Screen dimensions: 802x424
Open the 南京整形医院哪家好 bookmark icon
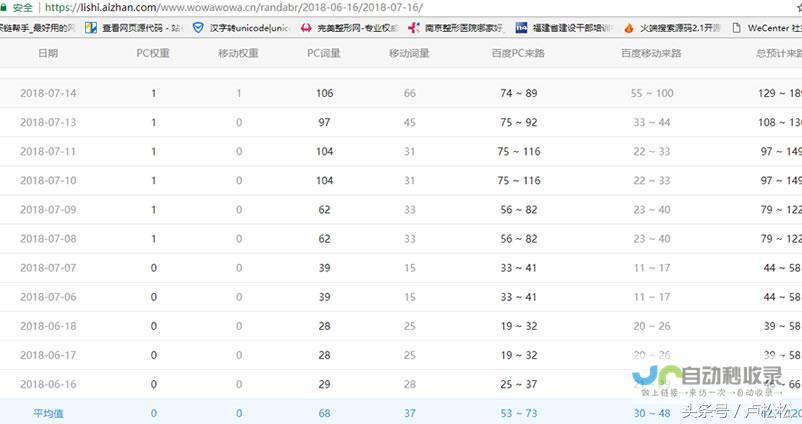(x=413, y=28)
